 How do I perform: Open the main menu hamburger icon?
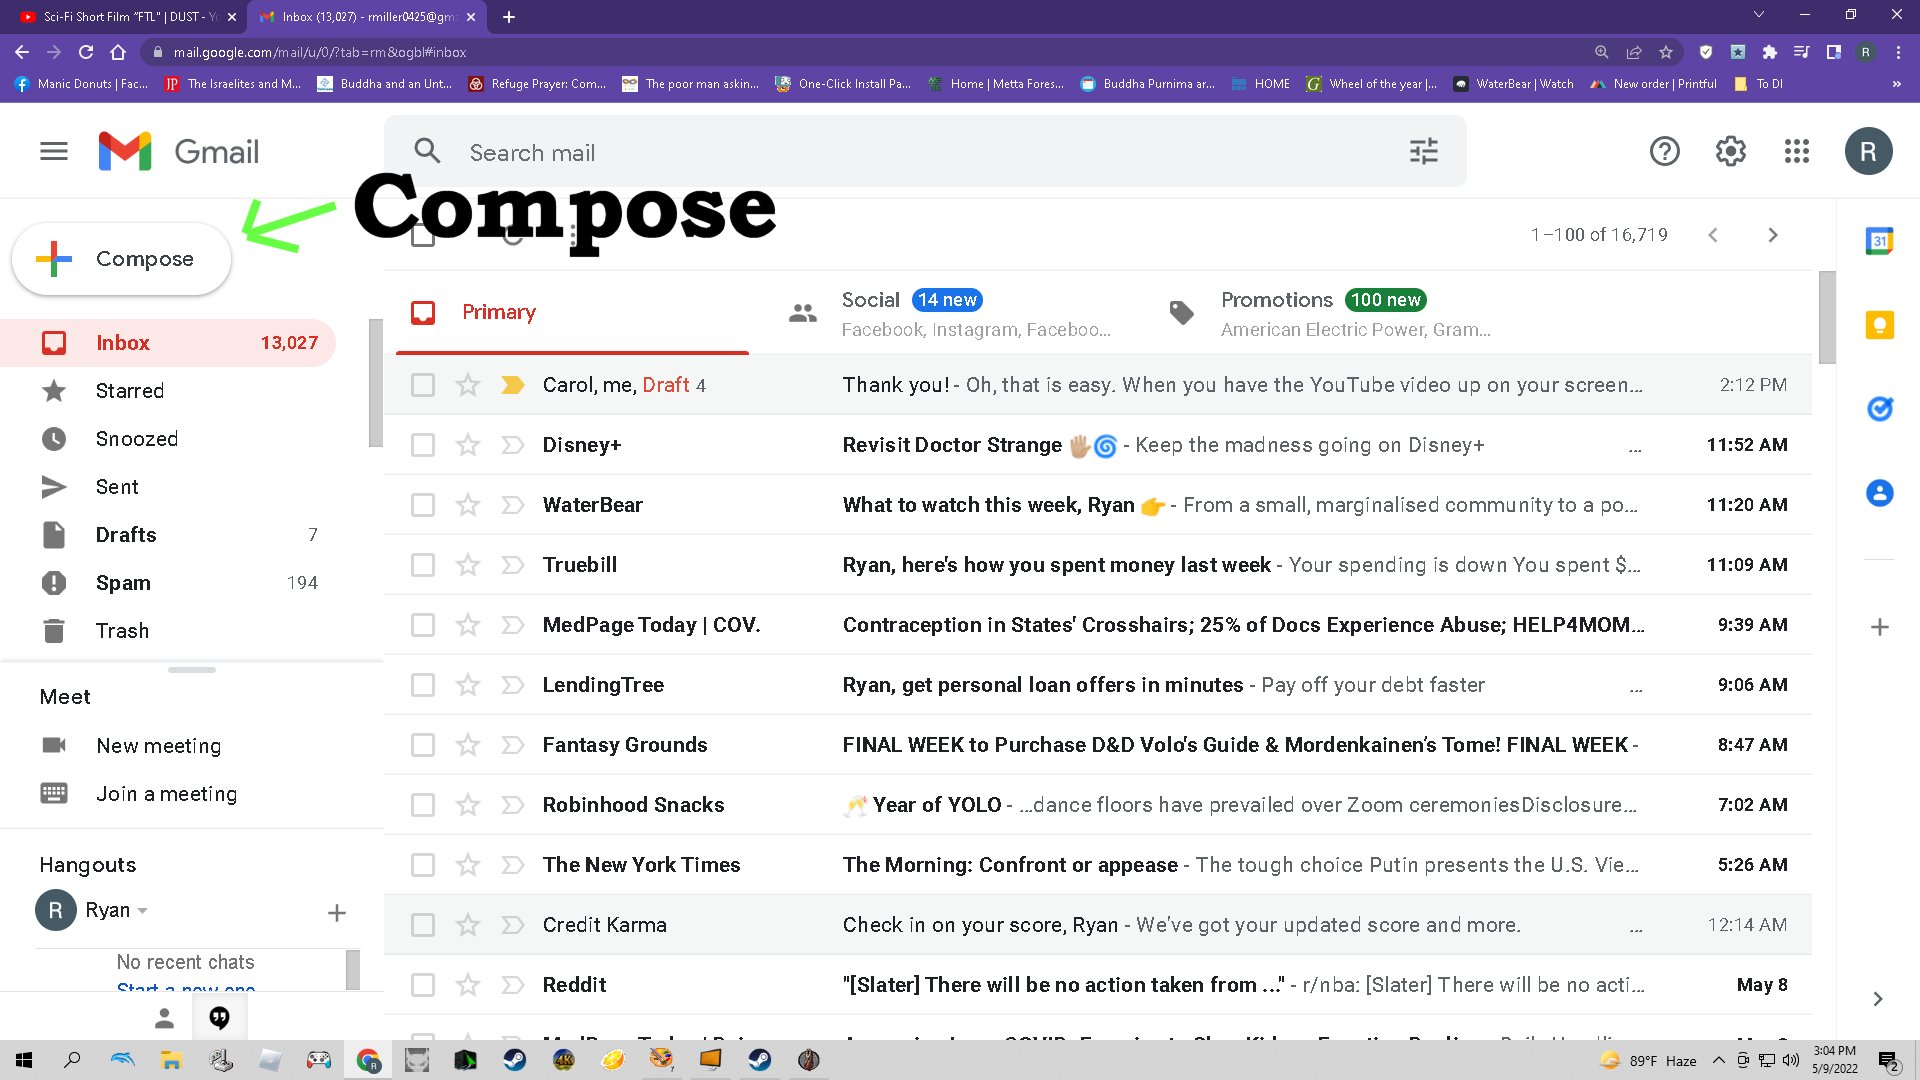click(54, 151)
